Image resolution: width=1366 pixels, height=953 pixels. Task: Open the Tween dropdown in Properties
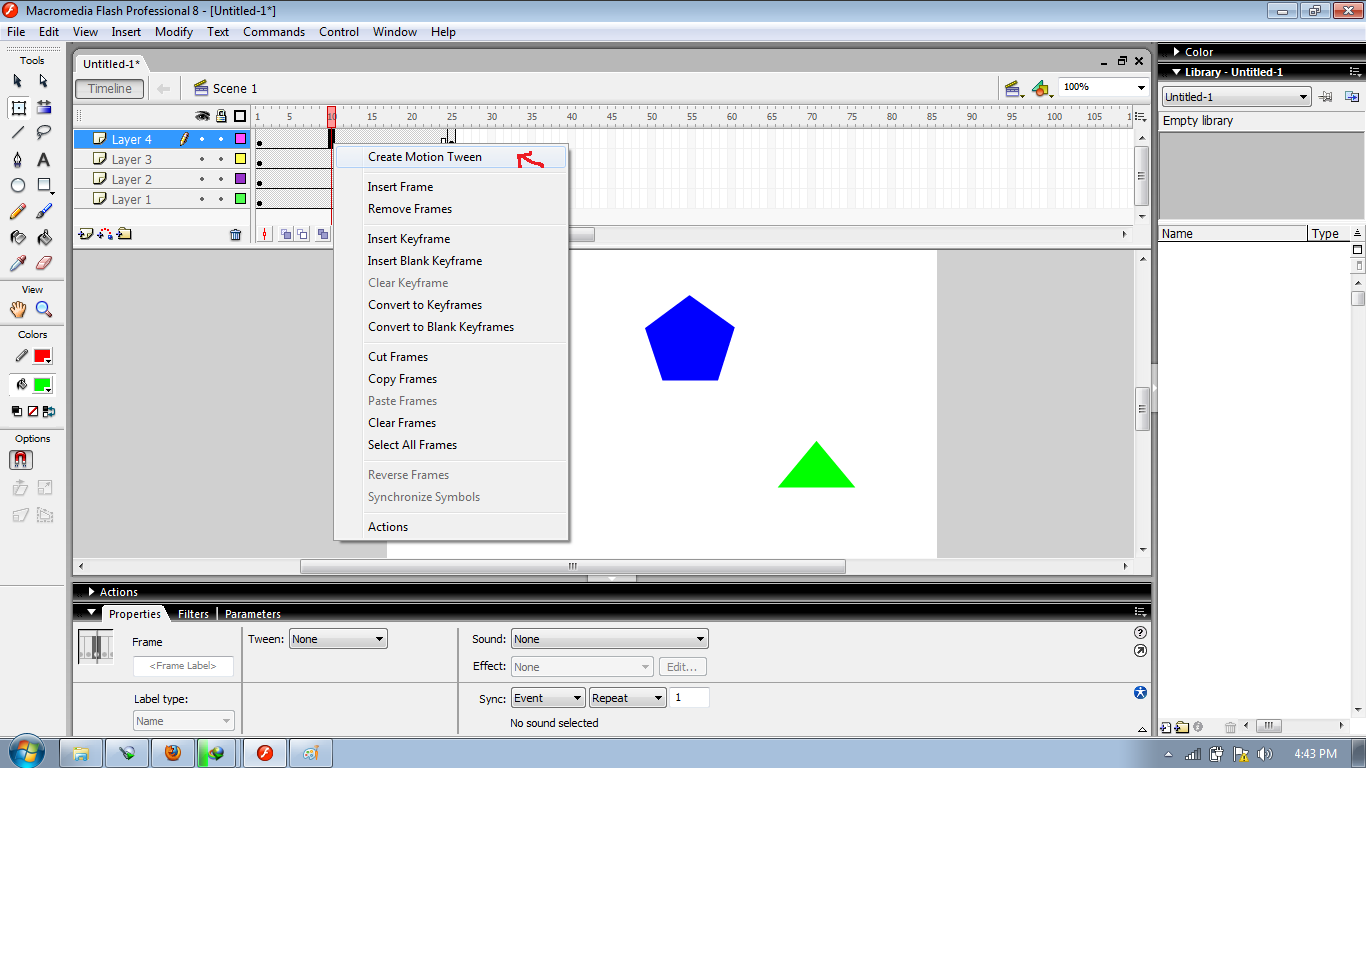click(x=337, y=638)
